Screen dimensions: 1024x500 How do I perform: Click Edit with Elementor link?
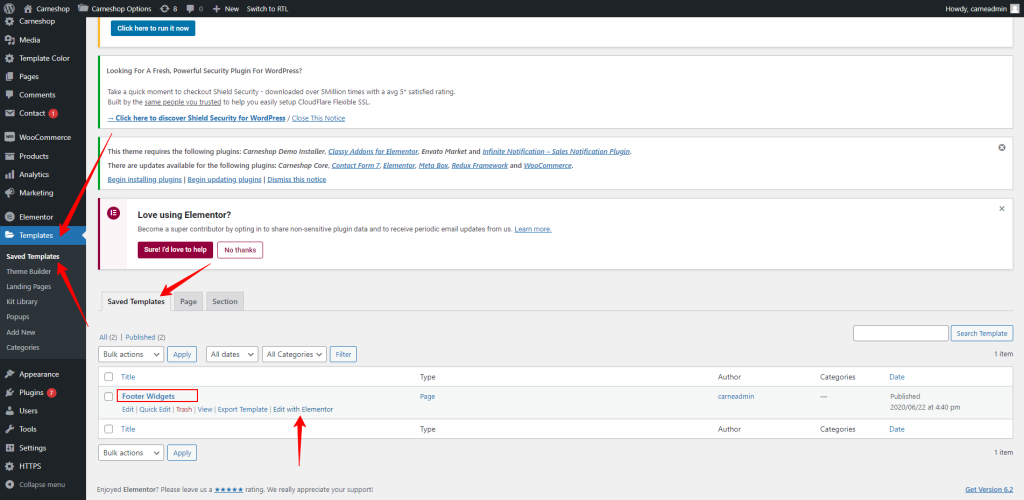click(x=303, y=409)
